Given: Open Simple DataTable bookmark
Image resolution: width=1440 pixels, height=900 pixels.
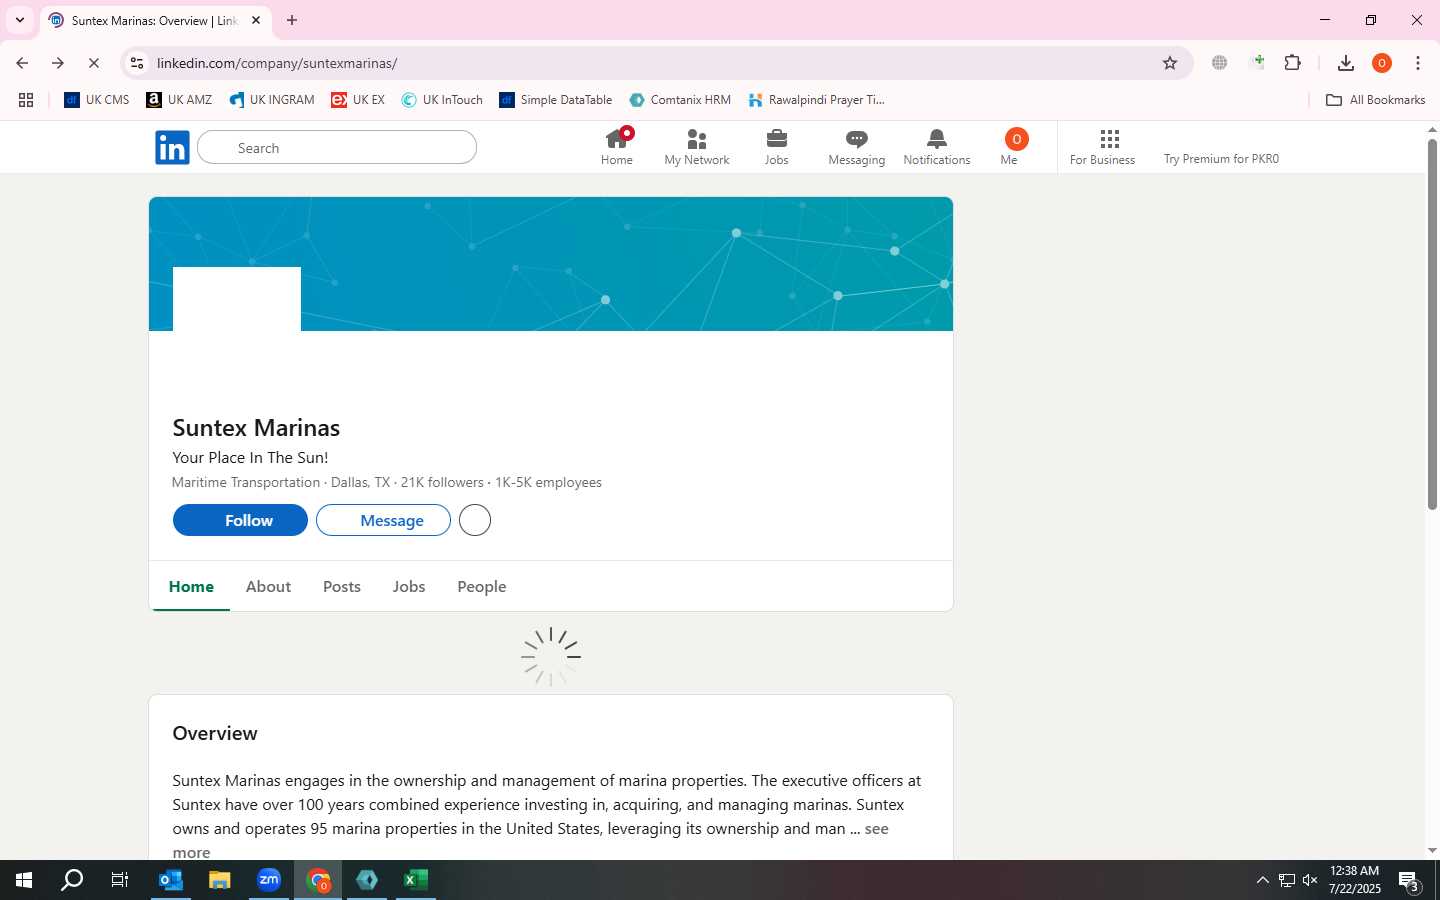Looking at the screenshot, I should tap(556, 100).
